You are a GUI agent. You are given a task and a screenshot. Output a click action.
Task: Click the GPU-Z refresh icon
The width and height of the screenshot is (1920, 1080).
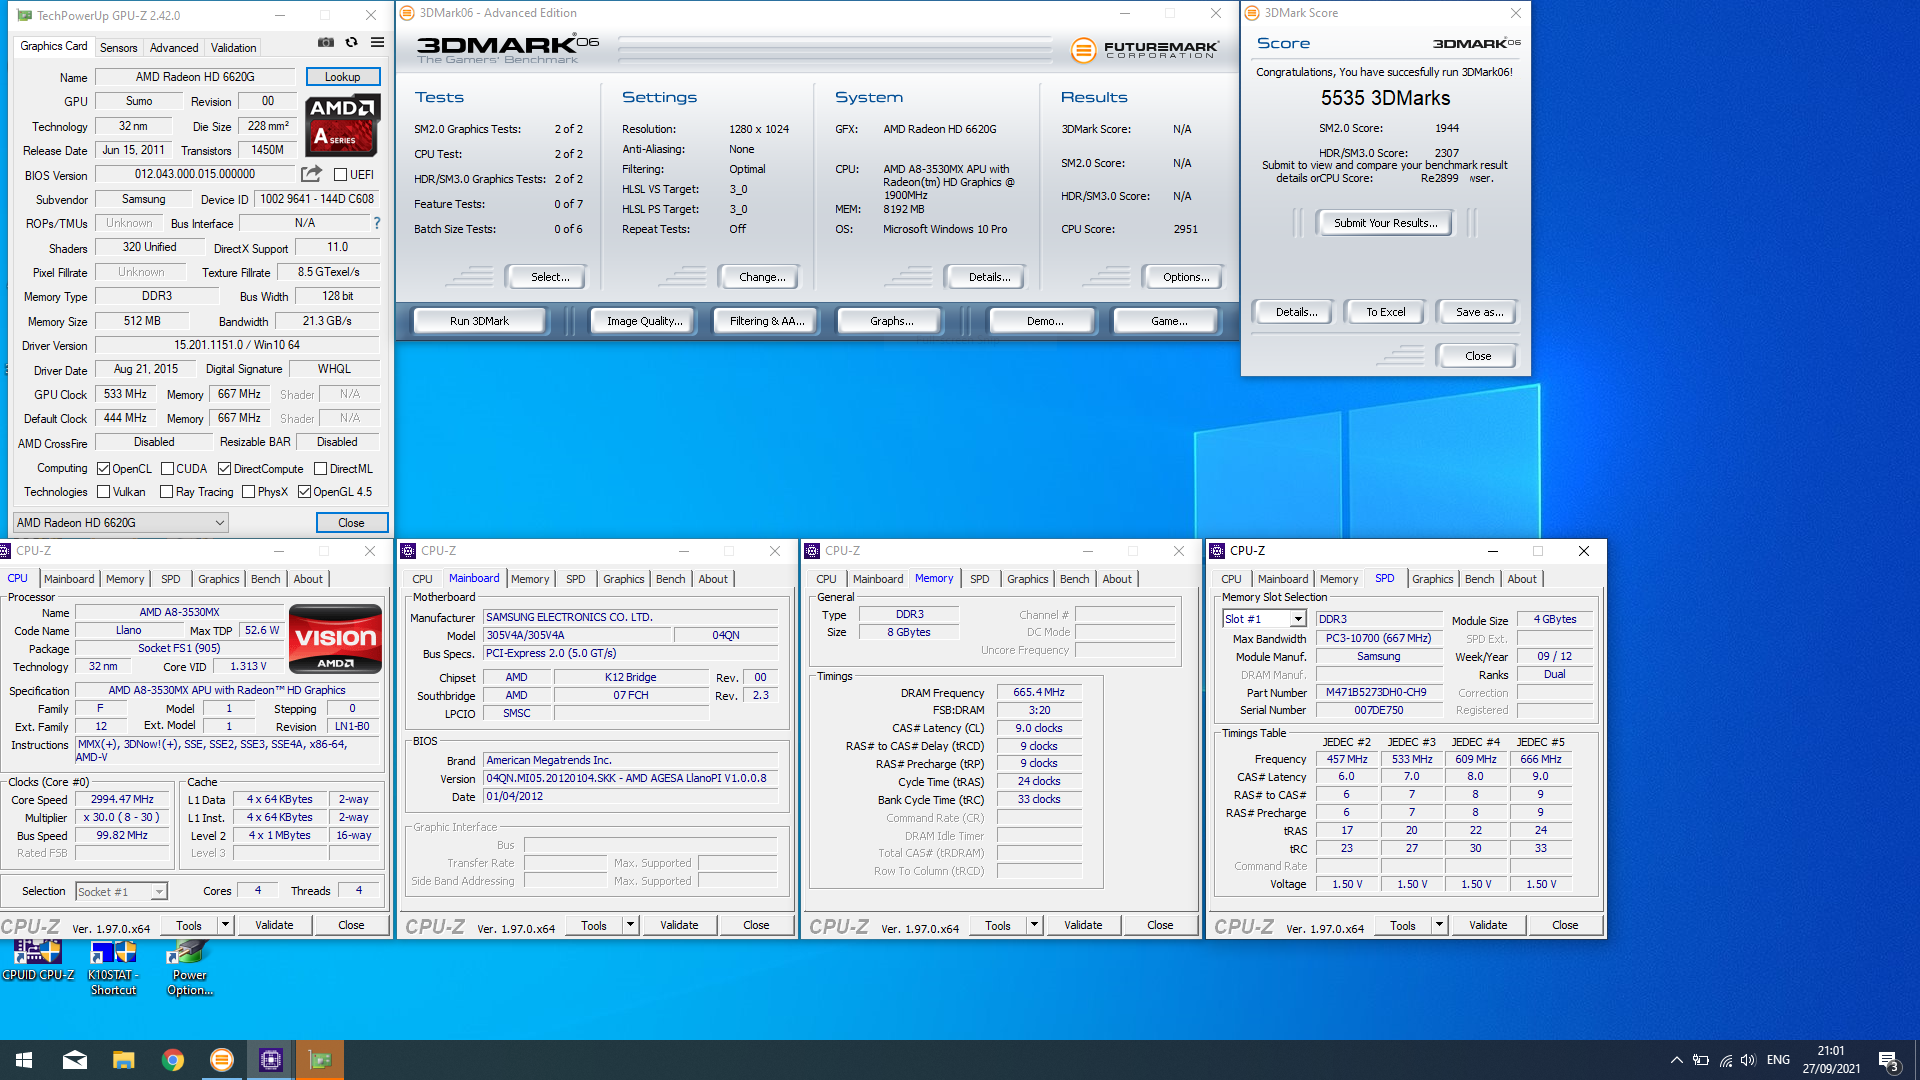(x=352, y=43)
